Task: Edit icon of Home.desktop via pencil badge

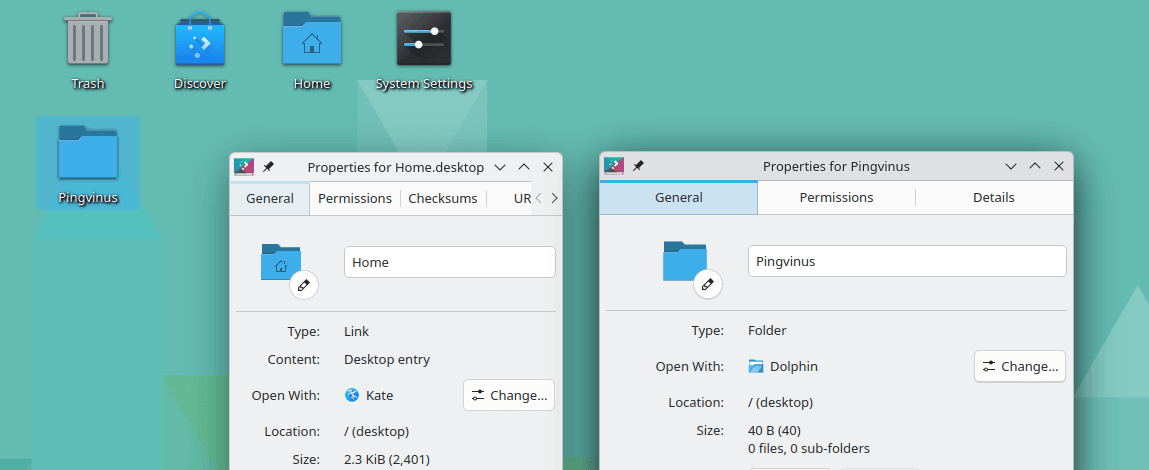Action: 304,285
